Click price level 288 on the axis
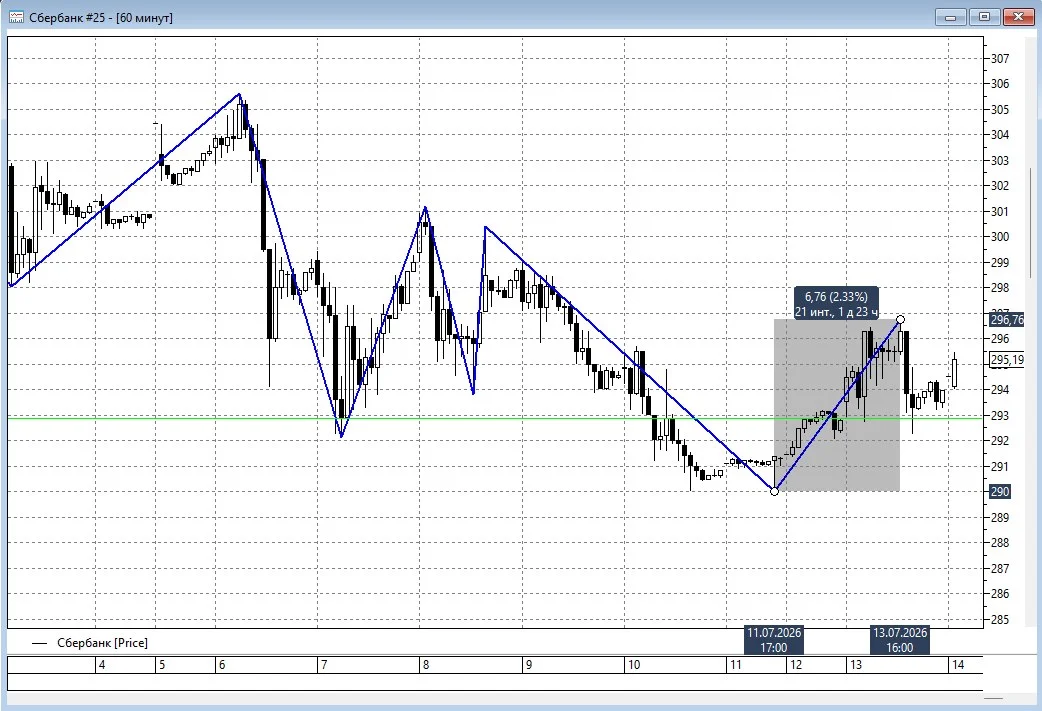 [1000, 543]
